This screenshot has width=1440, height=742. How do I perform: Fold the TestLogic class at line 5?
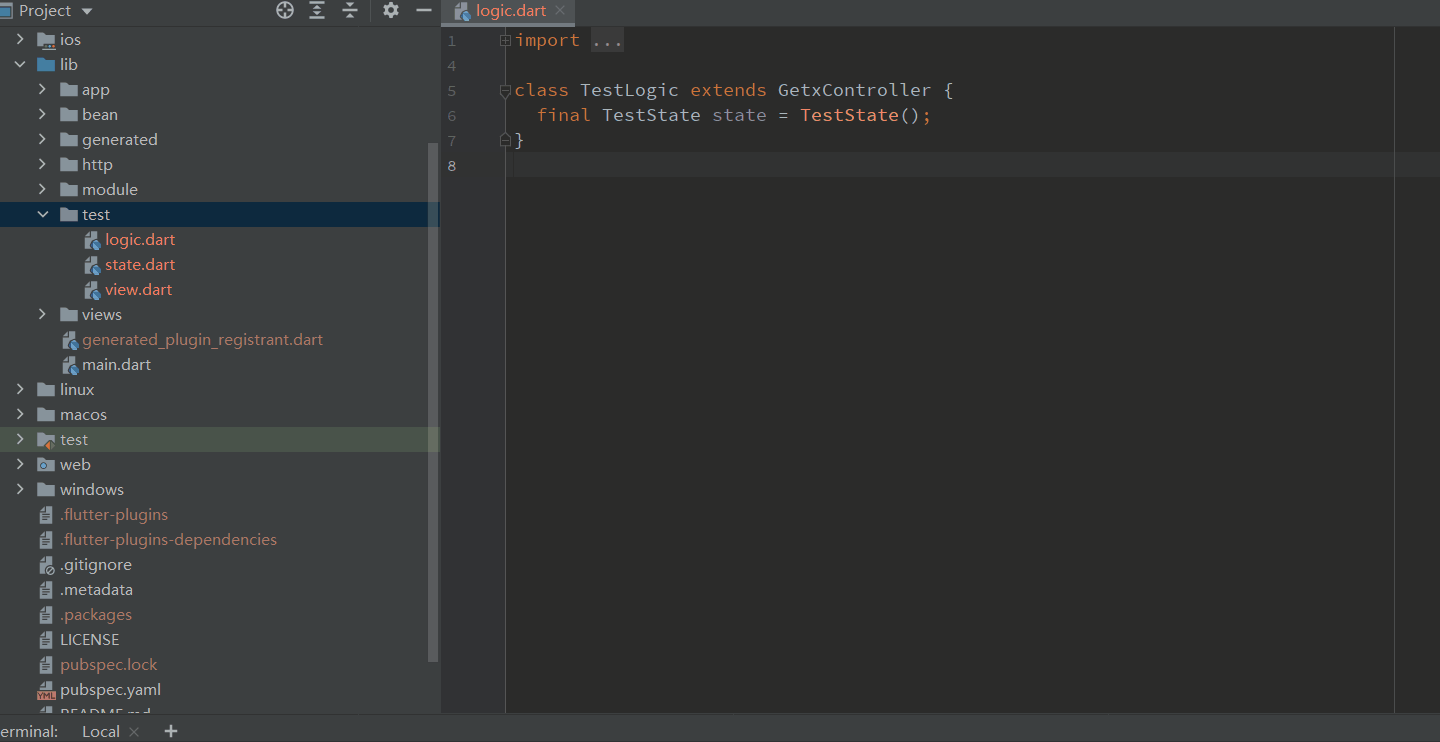[x=505, y=90]
